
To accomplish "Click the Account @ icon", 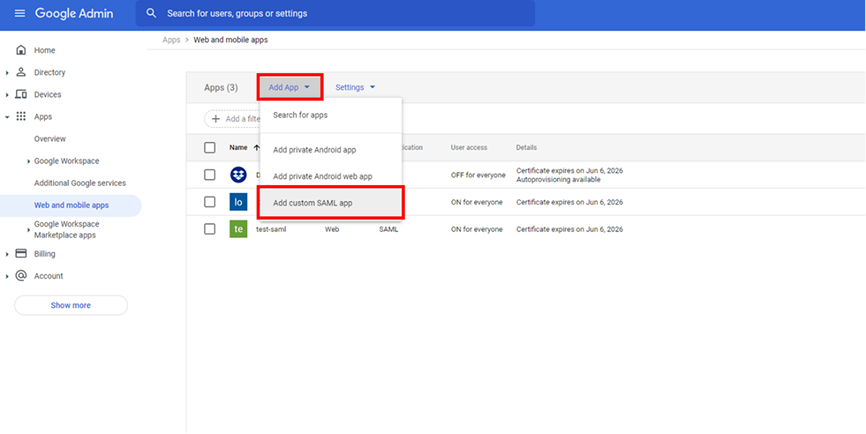I will 21,276.
